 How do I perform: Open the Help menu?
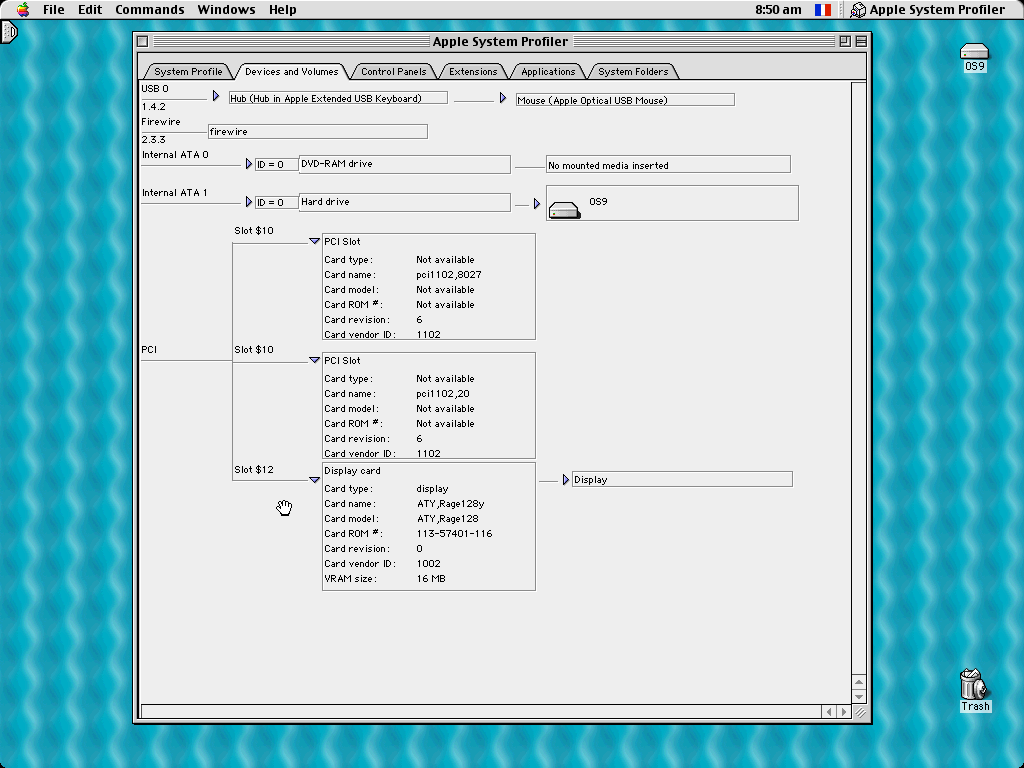coord(282,9)
